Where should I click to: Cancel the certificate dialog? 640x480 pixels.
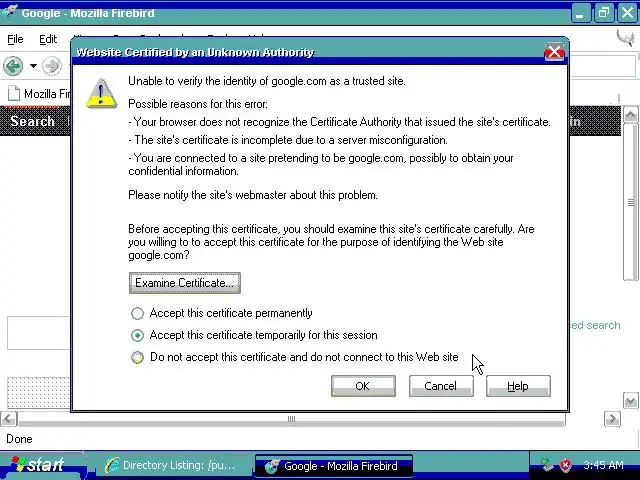click(441, 386)
